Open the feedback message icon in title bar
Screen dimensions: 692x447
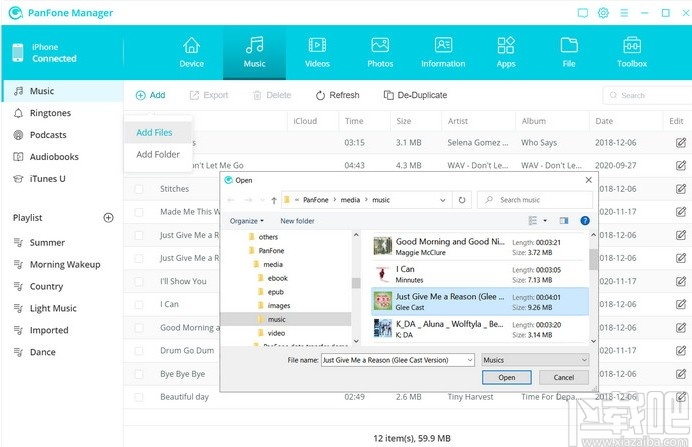(583, 13)
